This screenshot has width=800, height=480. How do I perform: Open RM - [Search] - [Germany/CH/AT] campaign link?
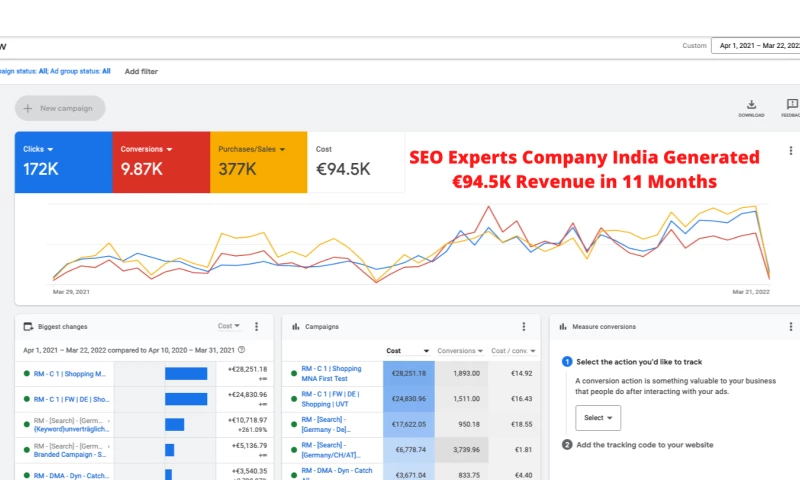click(331, 450)
